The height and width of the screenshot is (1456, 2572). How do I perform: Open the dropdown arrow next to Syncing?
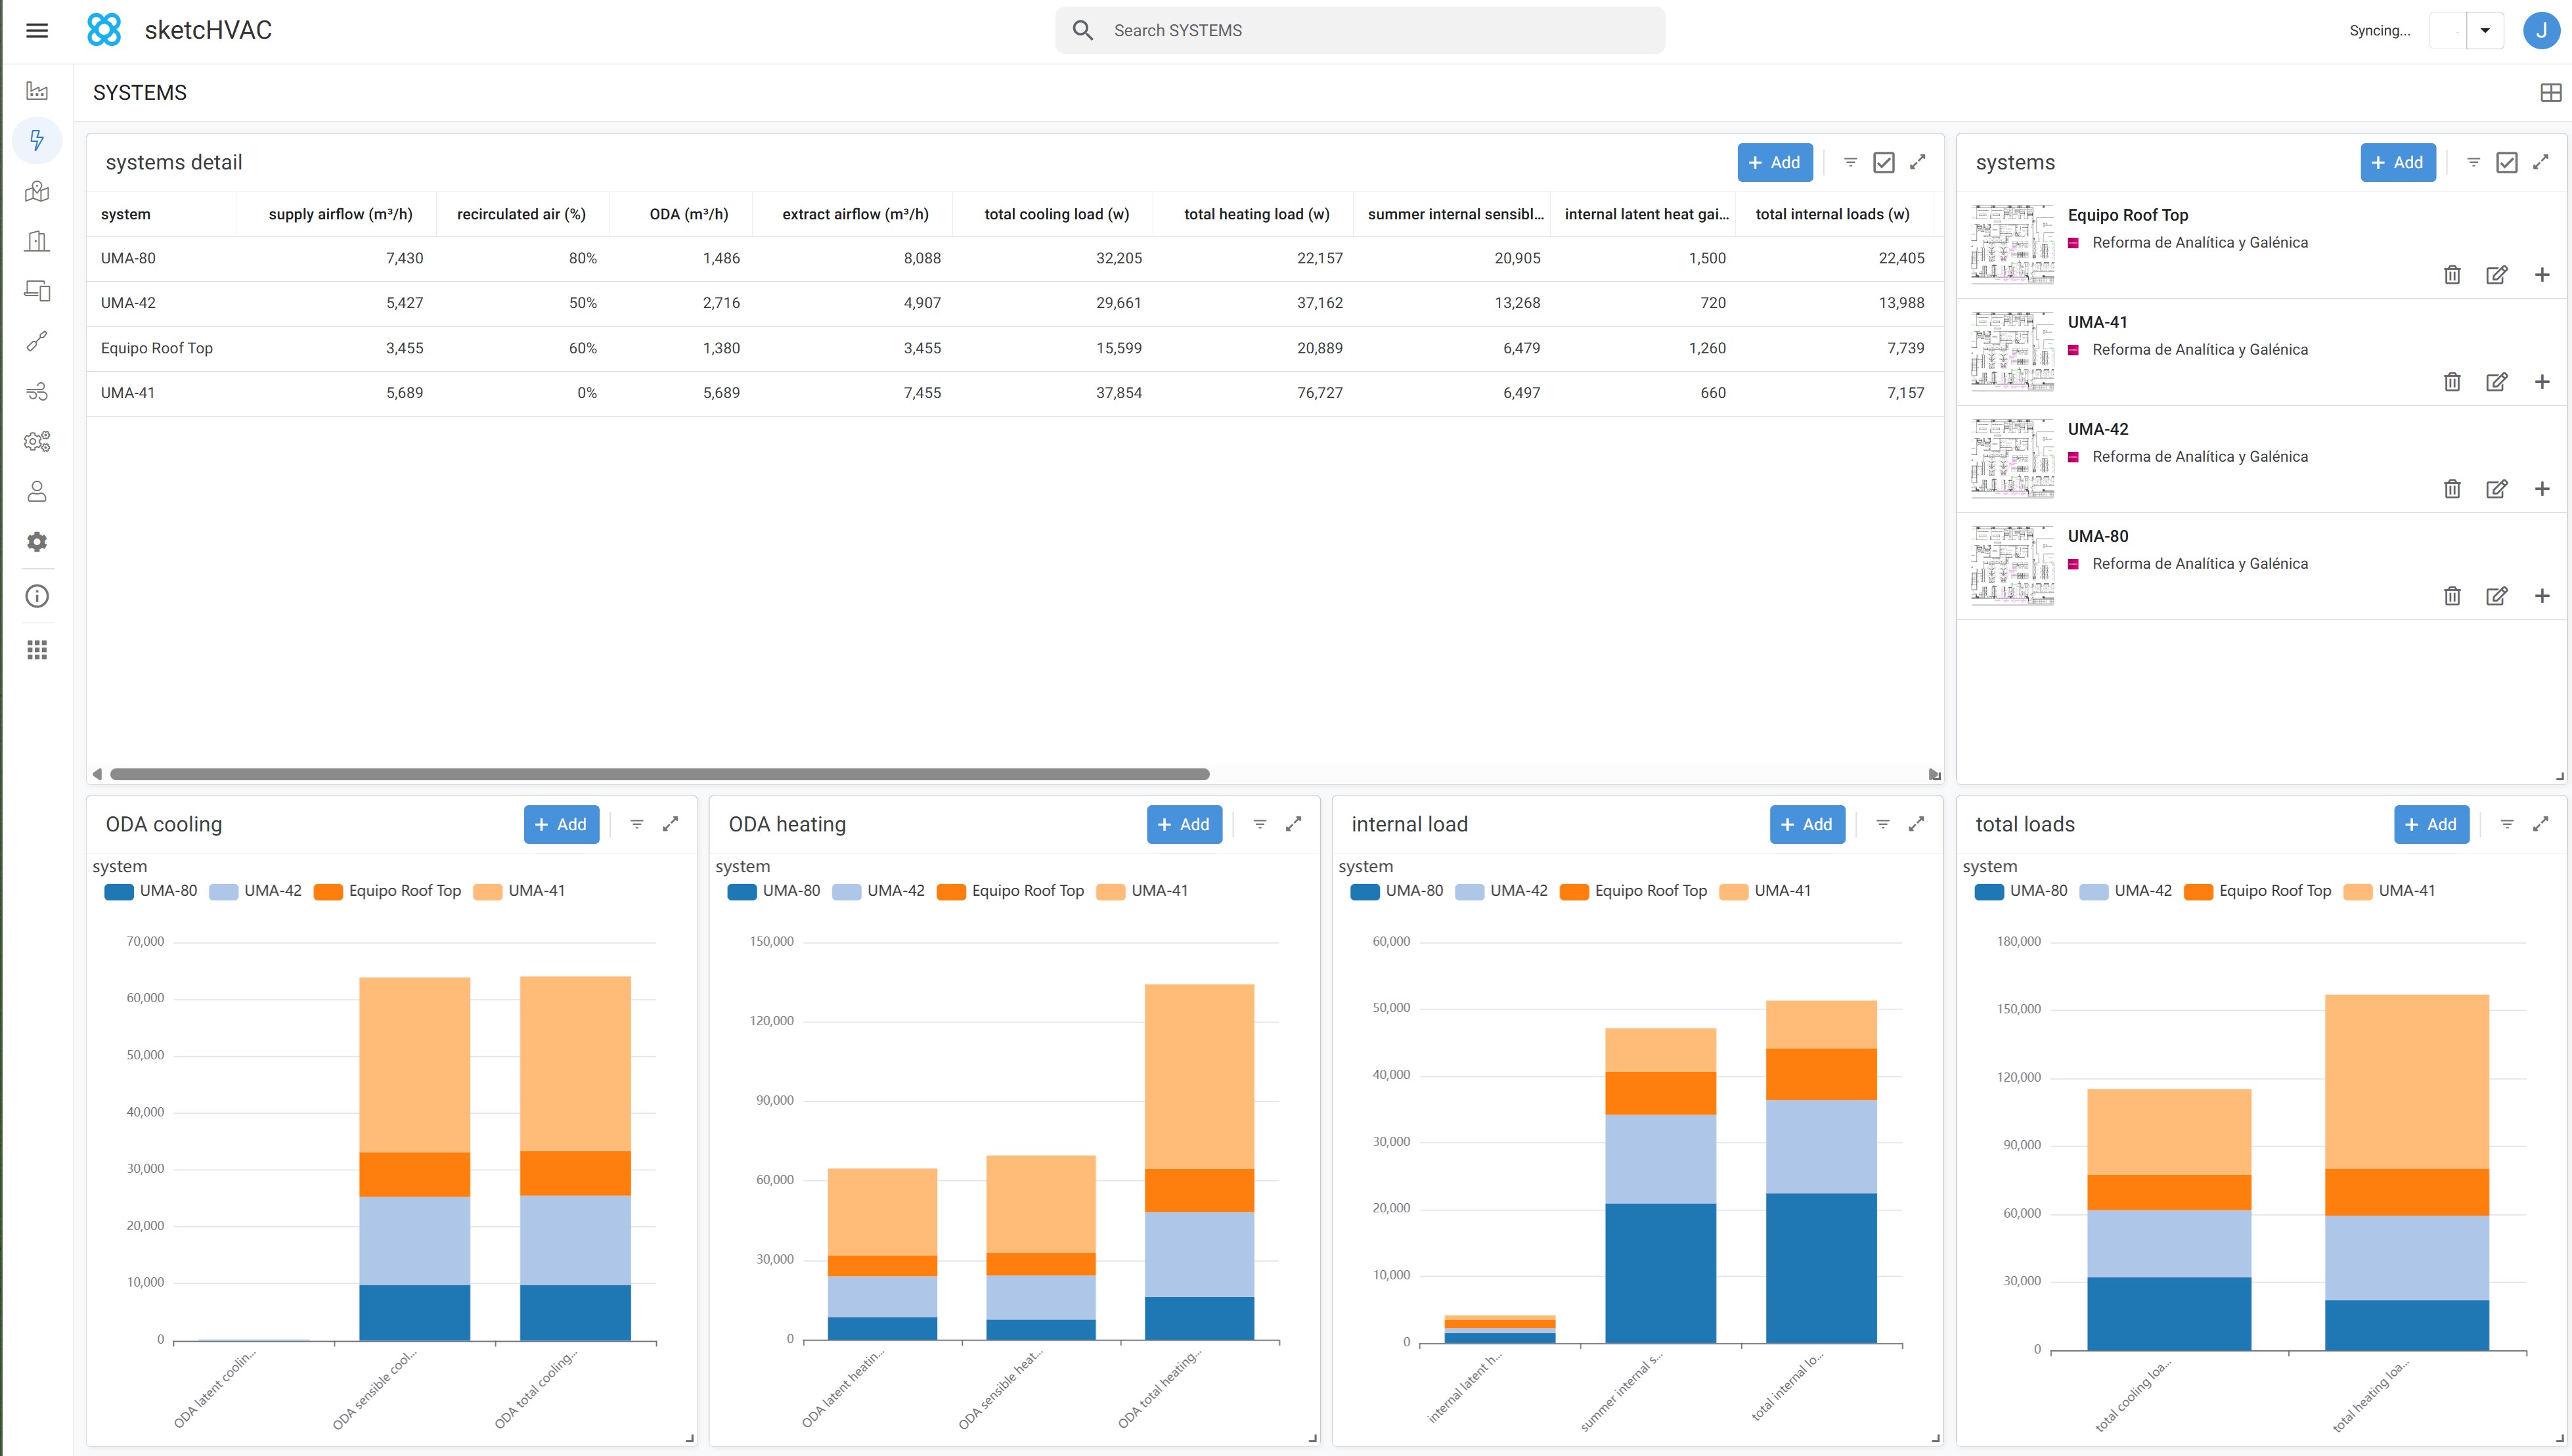click(x=2485, y=30)
